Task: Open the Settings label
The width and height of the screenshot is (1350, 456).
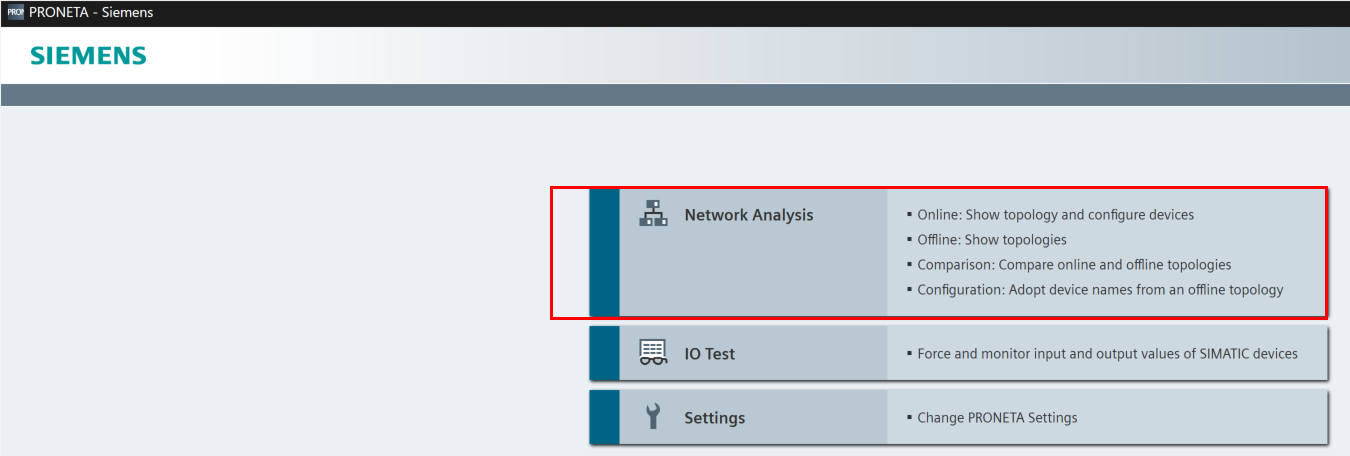Action: tap(714, 418)
